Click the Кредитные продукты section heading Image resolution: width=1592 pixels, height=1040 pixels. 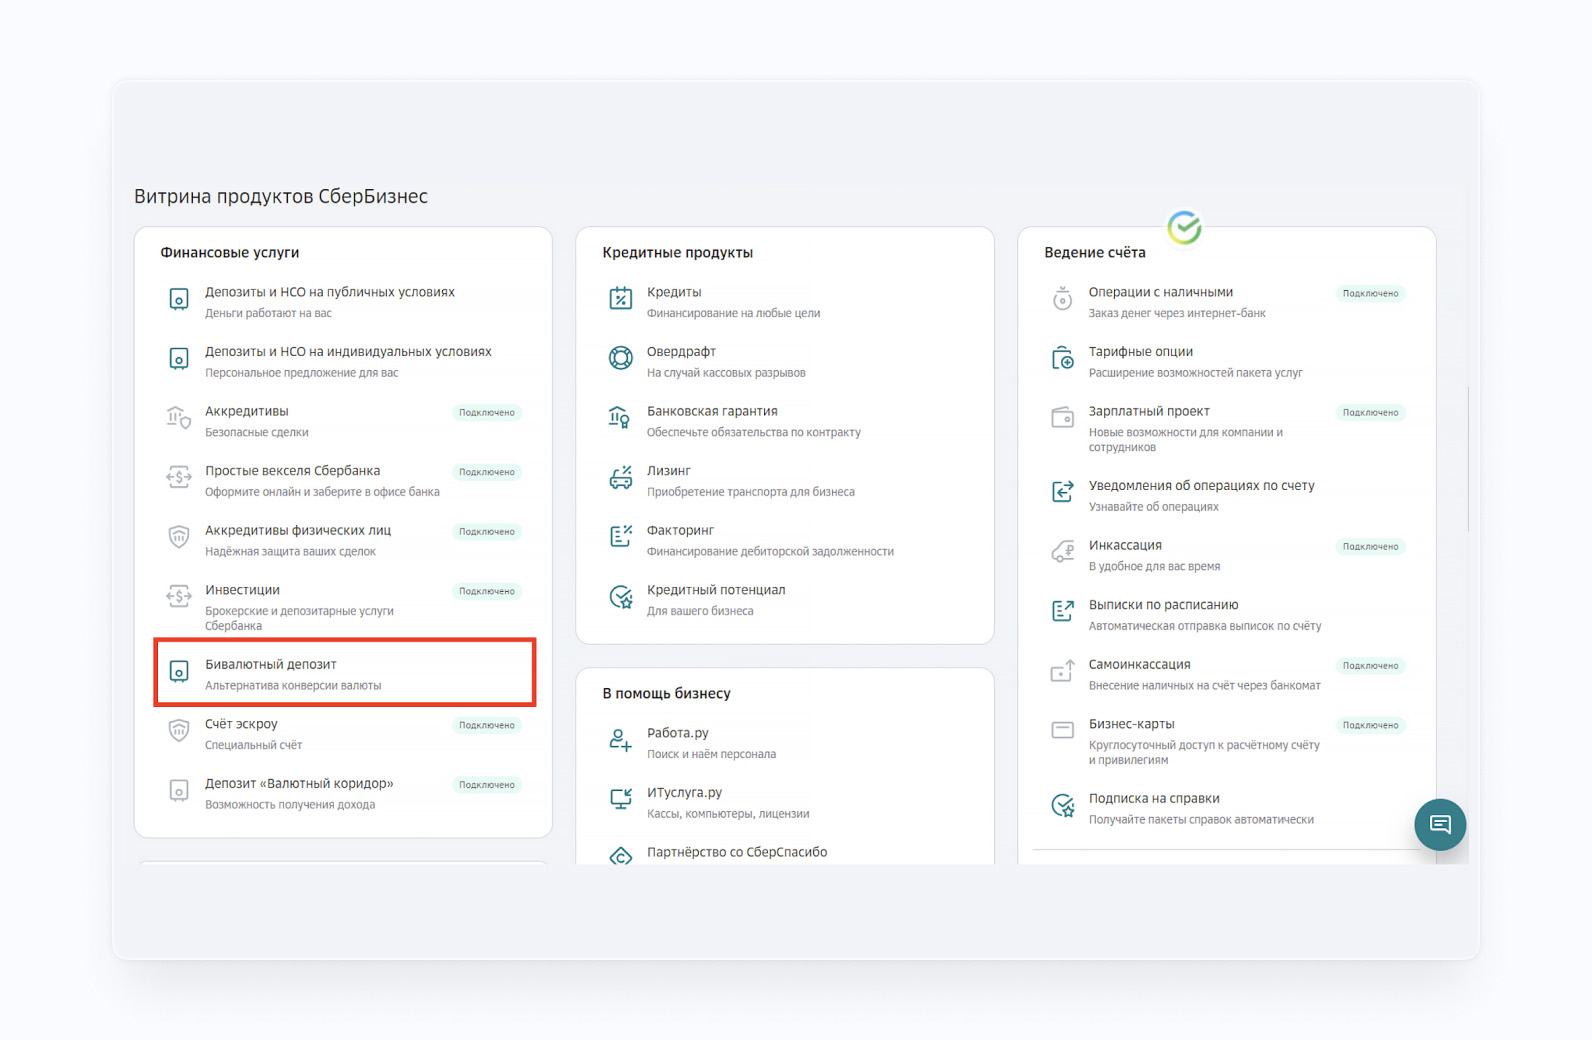[677, 253]
